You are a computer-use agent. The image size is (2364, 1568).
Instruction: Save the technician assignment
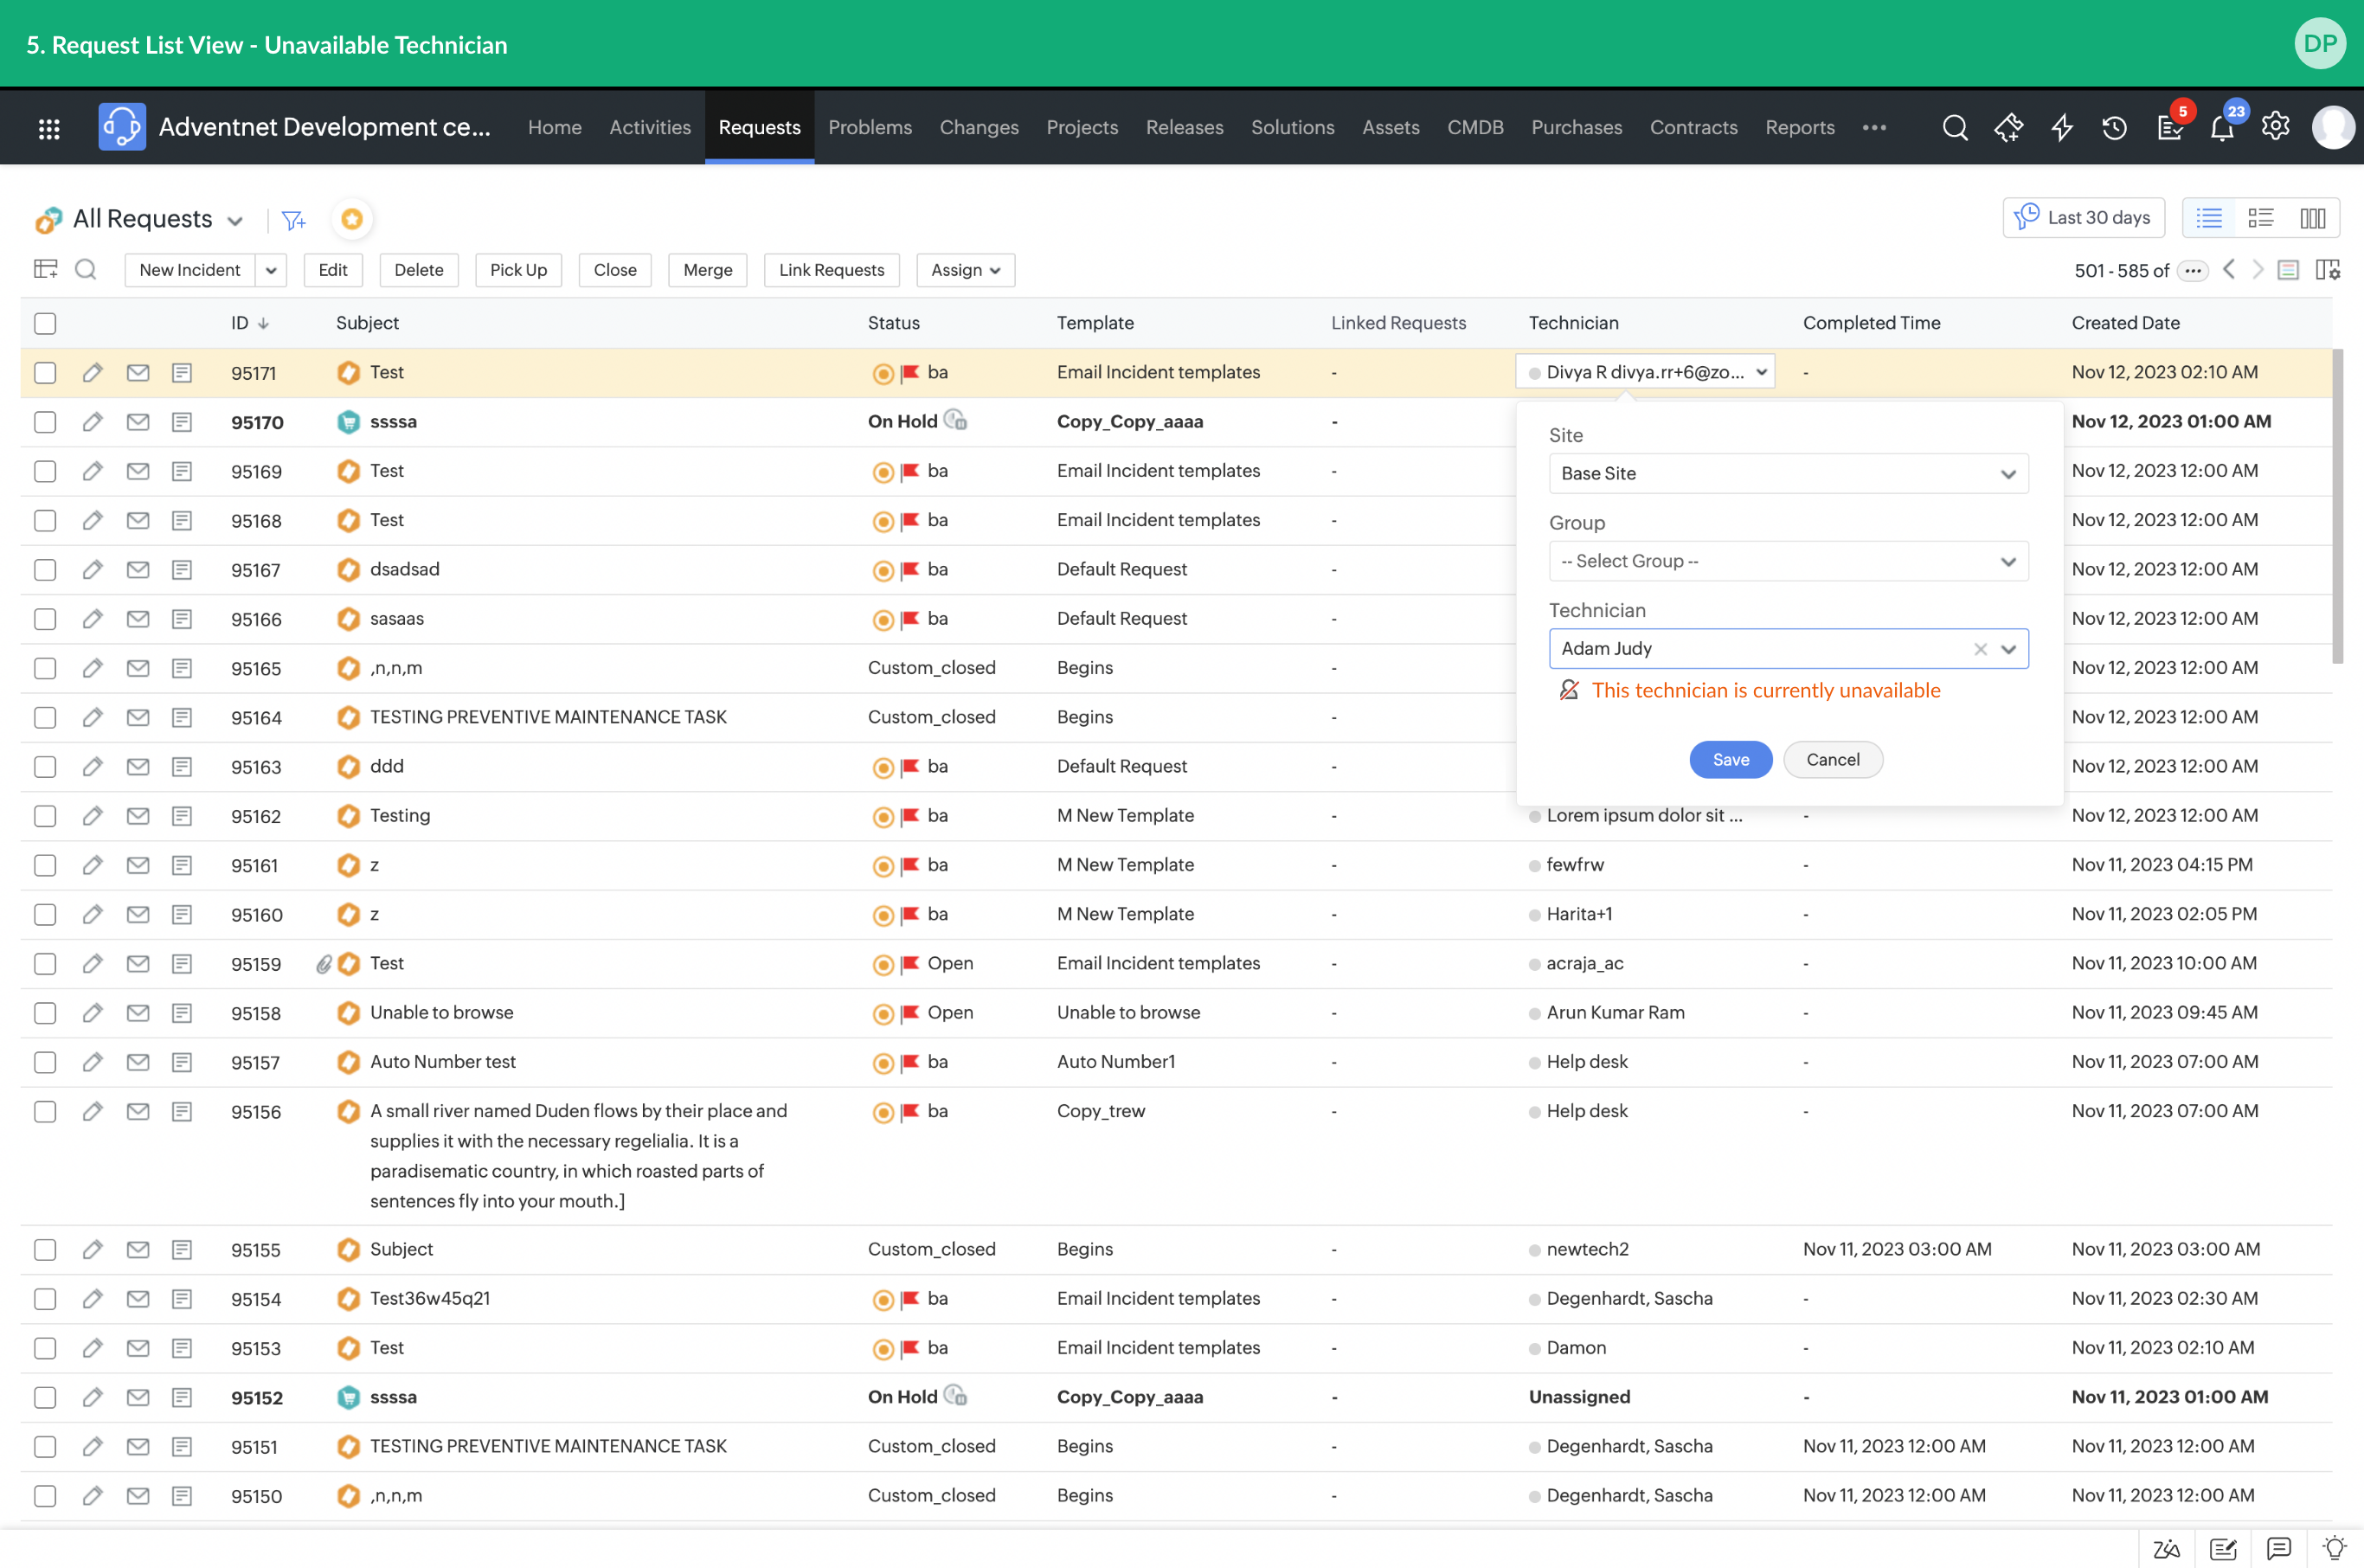click(1730, 760)
